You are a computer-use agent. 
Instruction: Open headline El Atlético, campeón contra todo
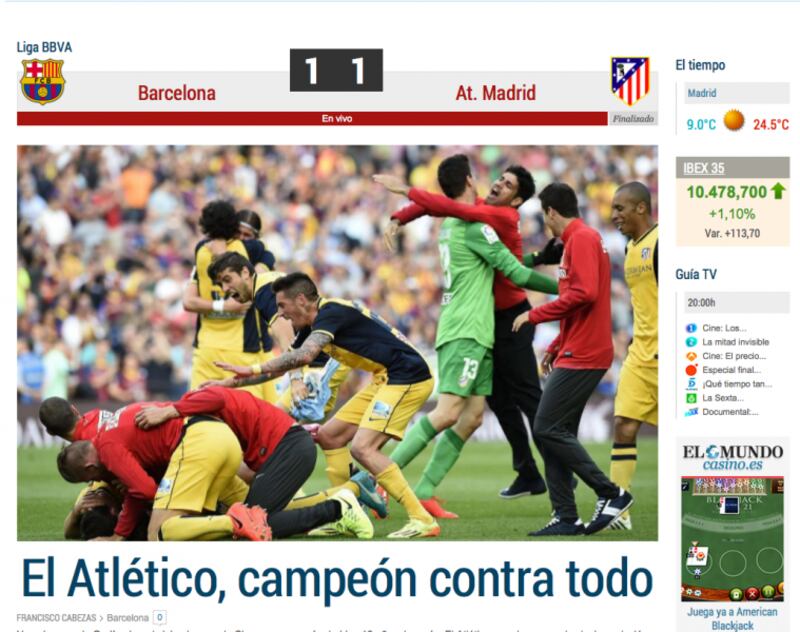point(337,578)
